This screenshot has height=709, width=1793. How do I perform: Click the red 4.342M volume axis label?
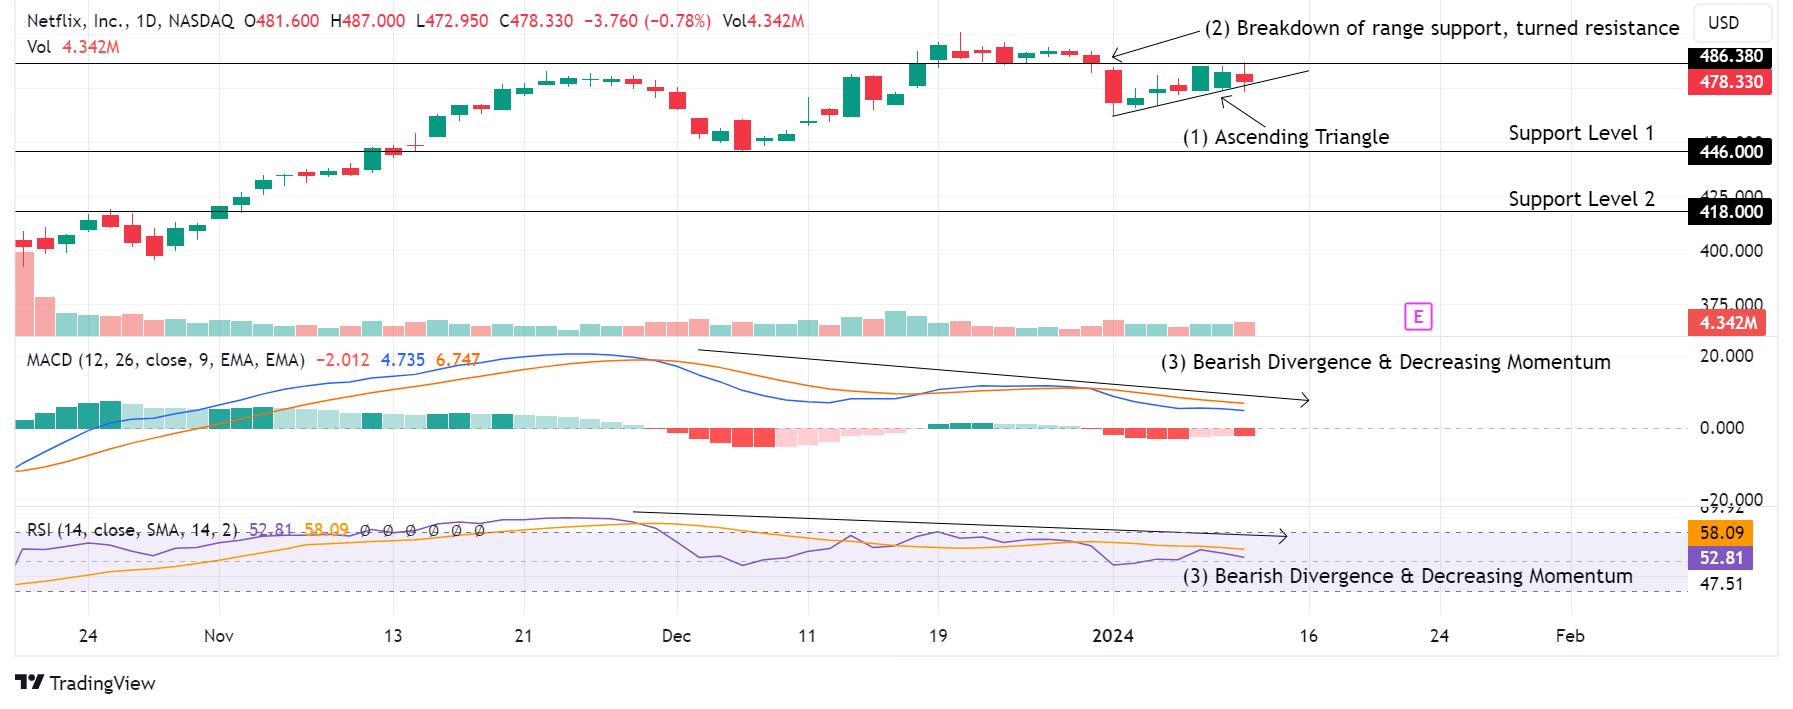[1728, 323]
